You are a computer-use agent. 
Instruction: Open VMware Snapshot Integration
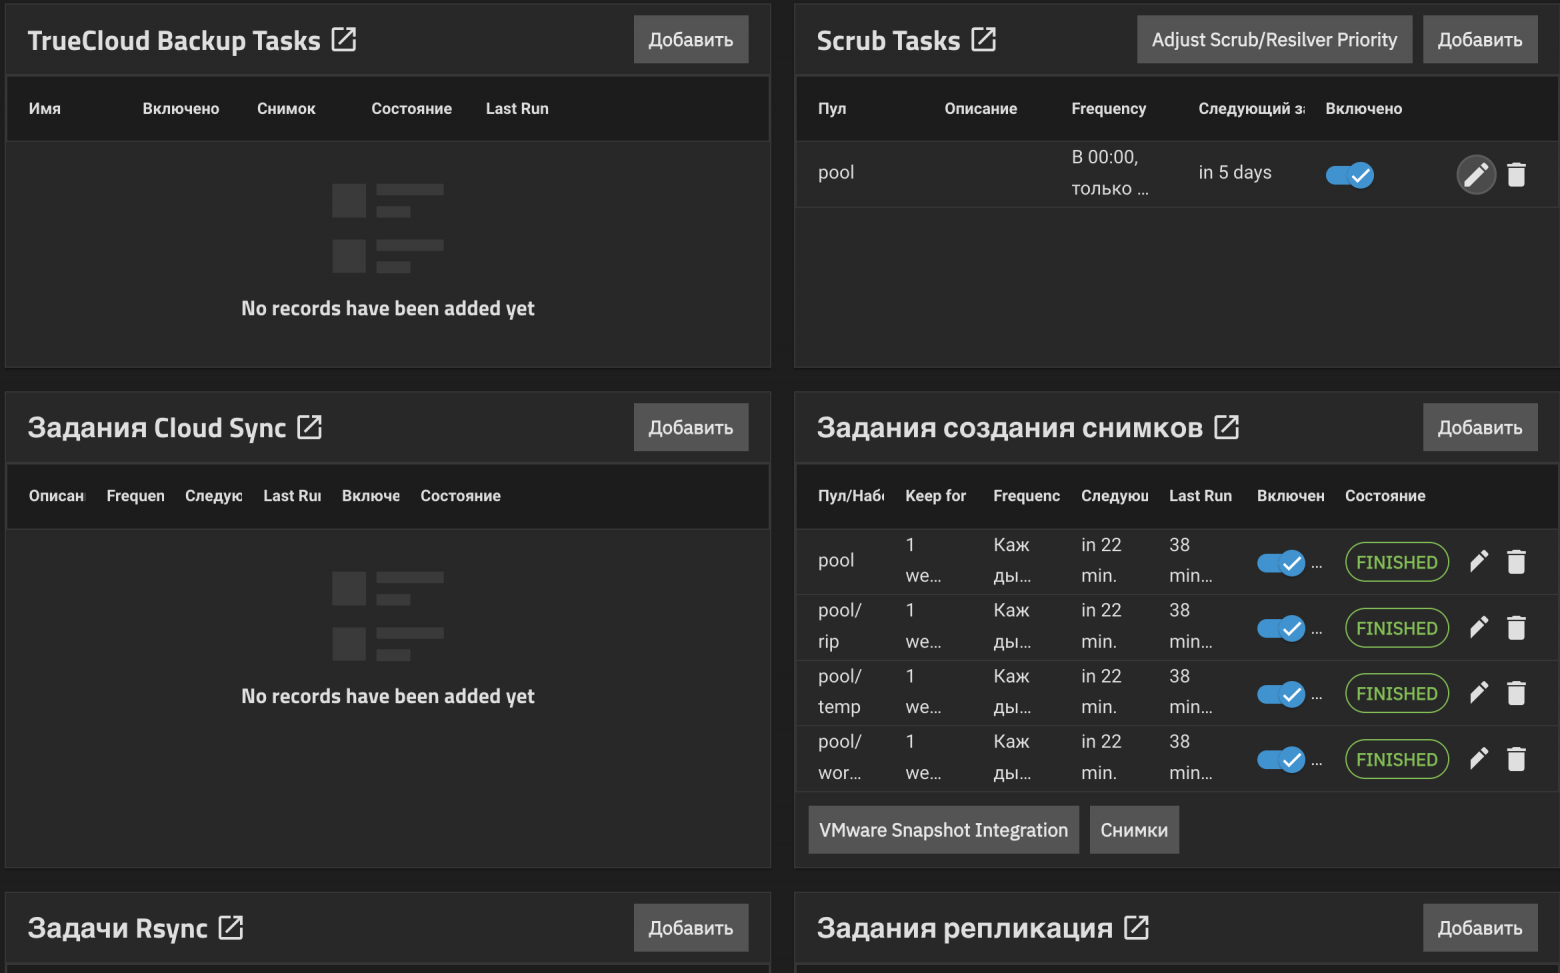pos(943,830)
